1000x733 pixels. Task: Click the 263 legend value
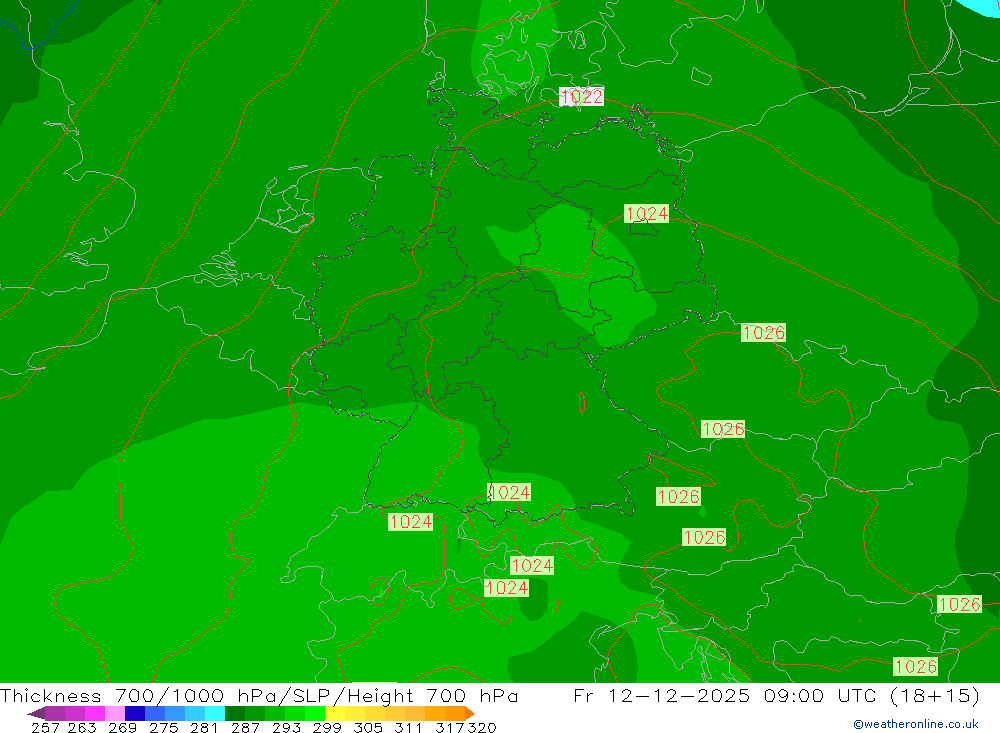82,727
